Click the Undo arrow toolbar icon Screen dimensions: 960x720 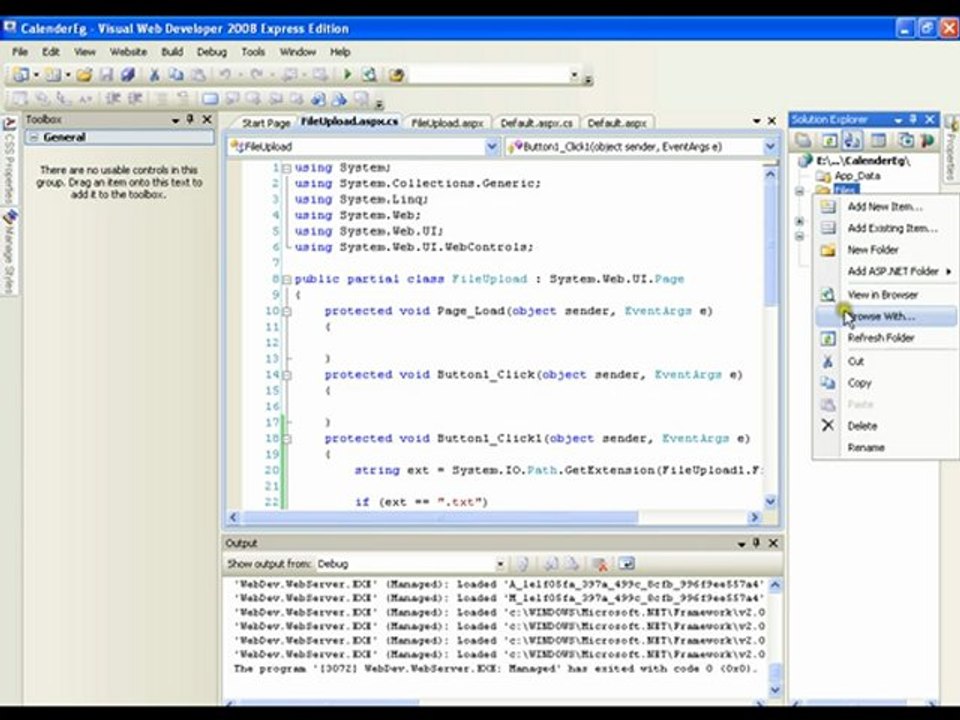225,75
